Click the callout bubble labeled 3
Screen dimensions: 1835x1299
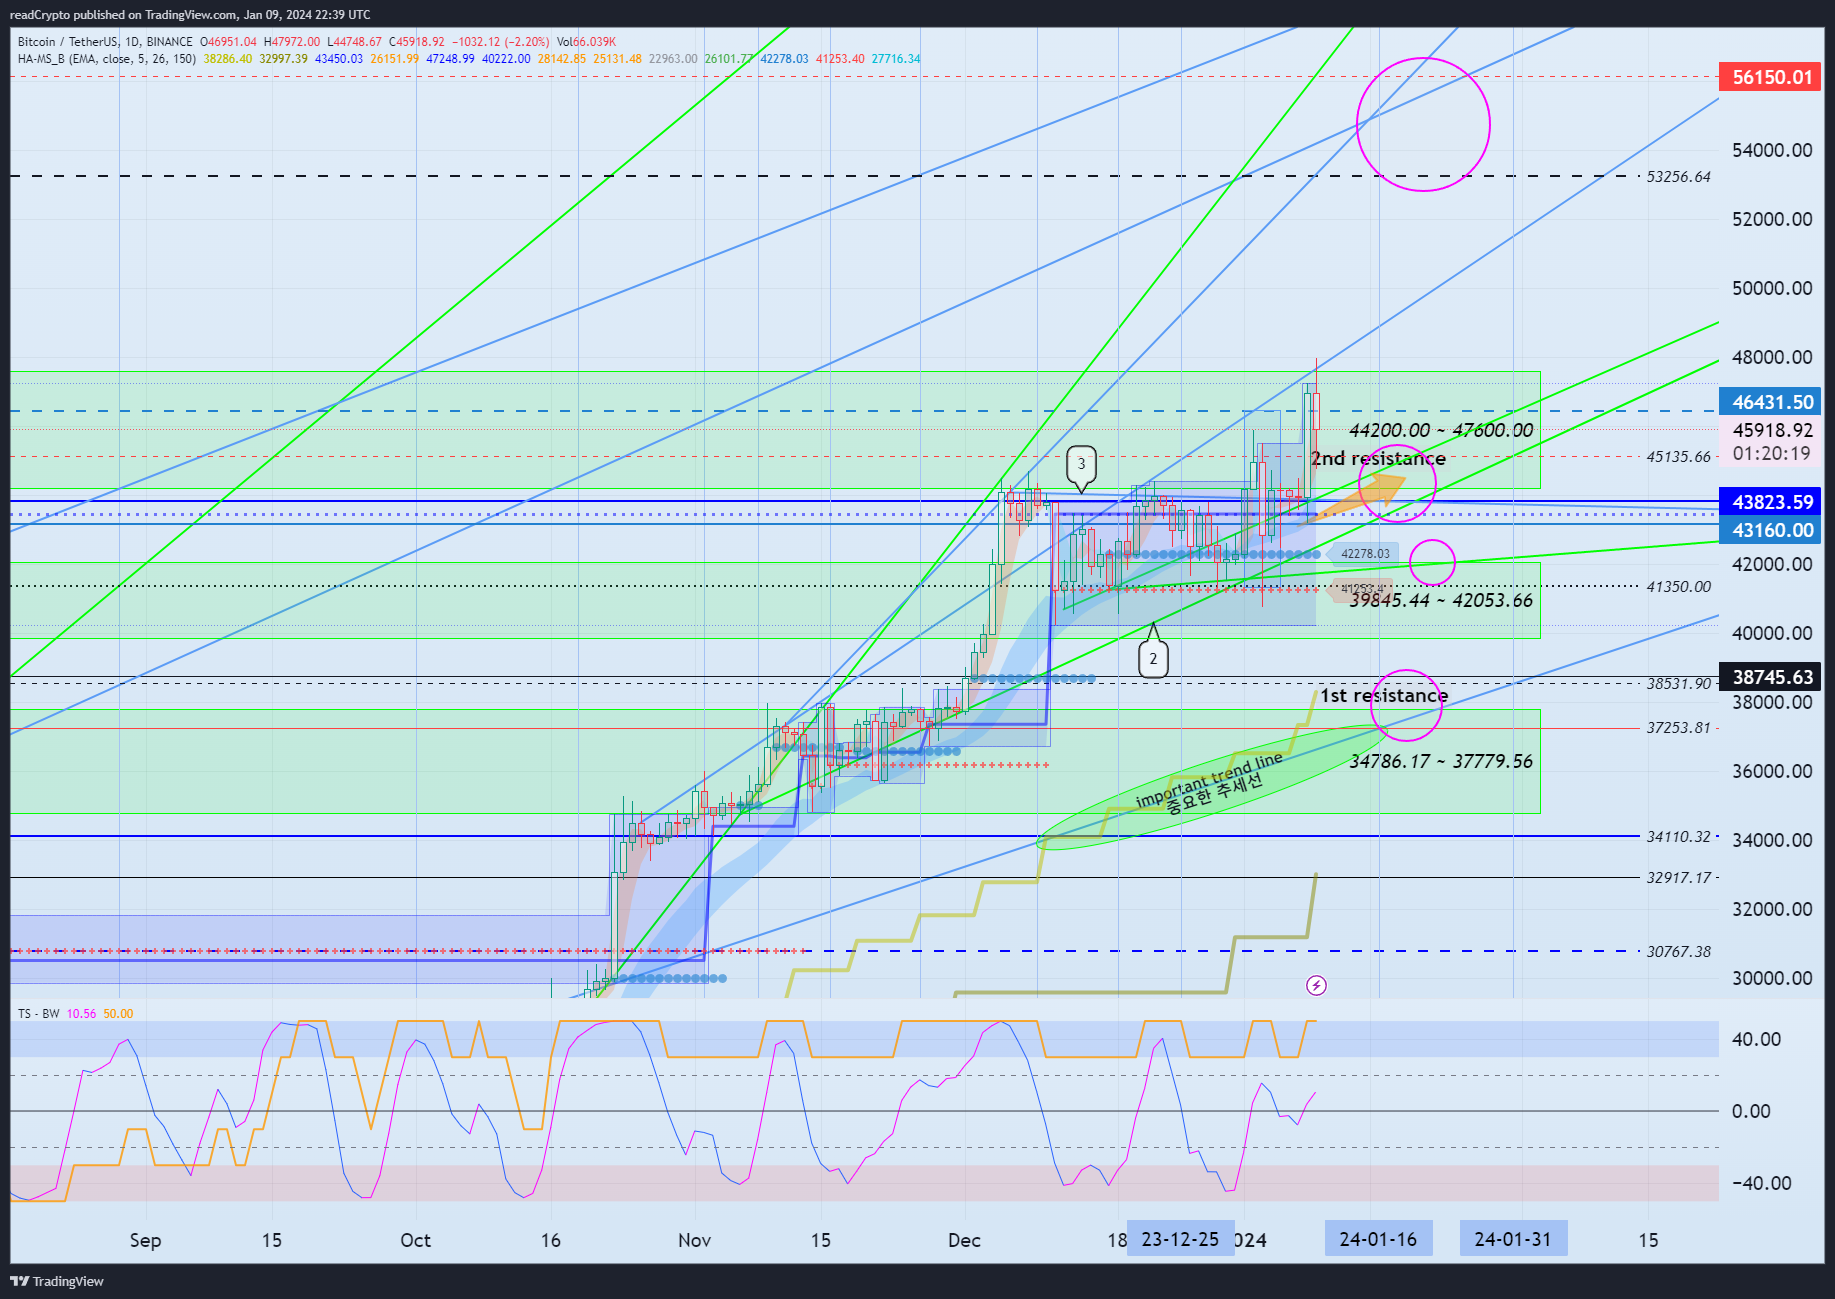[x=1081, y=465]
